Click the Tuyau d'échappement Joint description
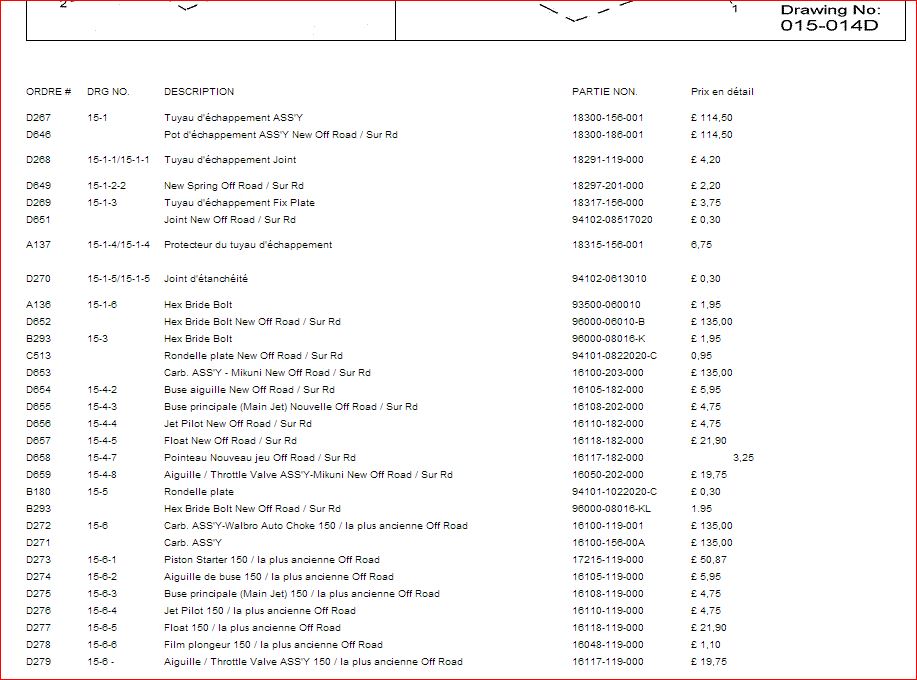Screen dimensions: 917x680 (230, 160)
